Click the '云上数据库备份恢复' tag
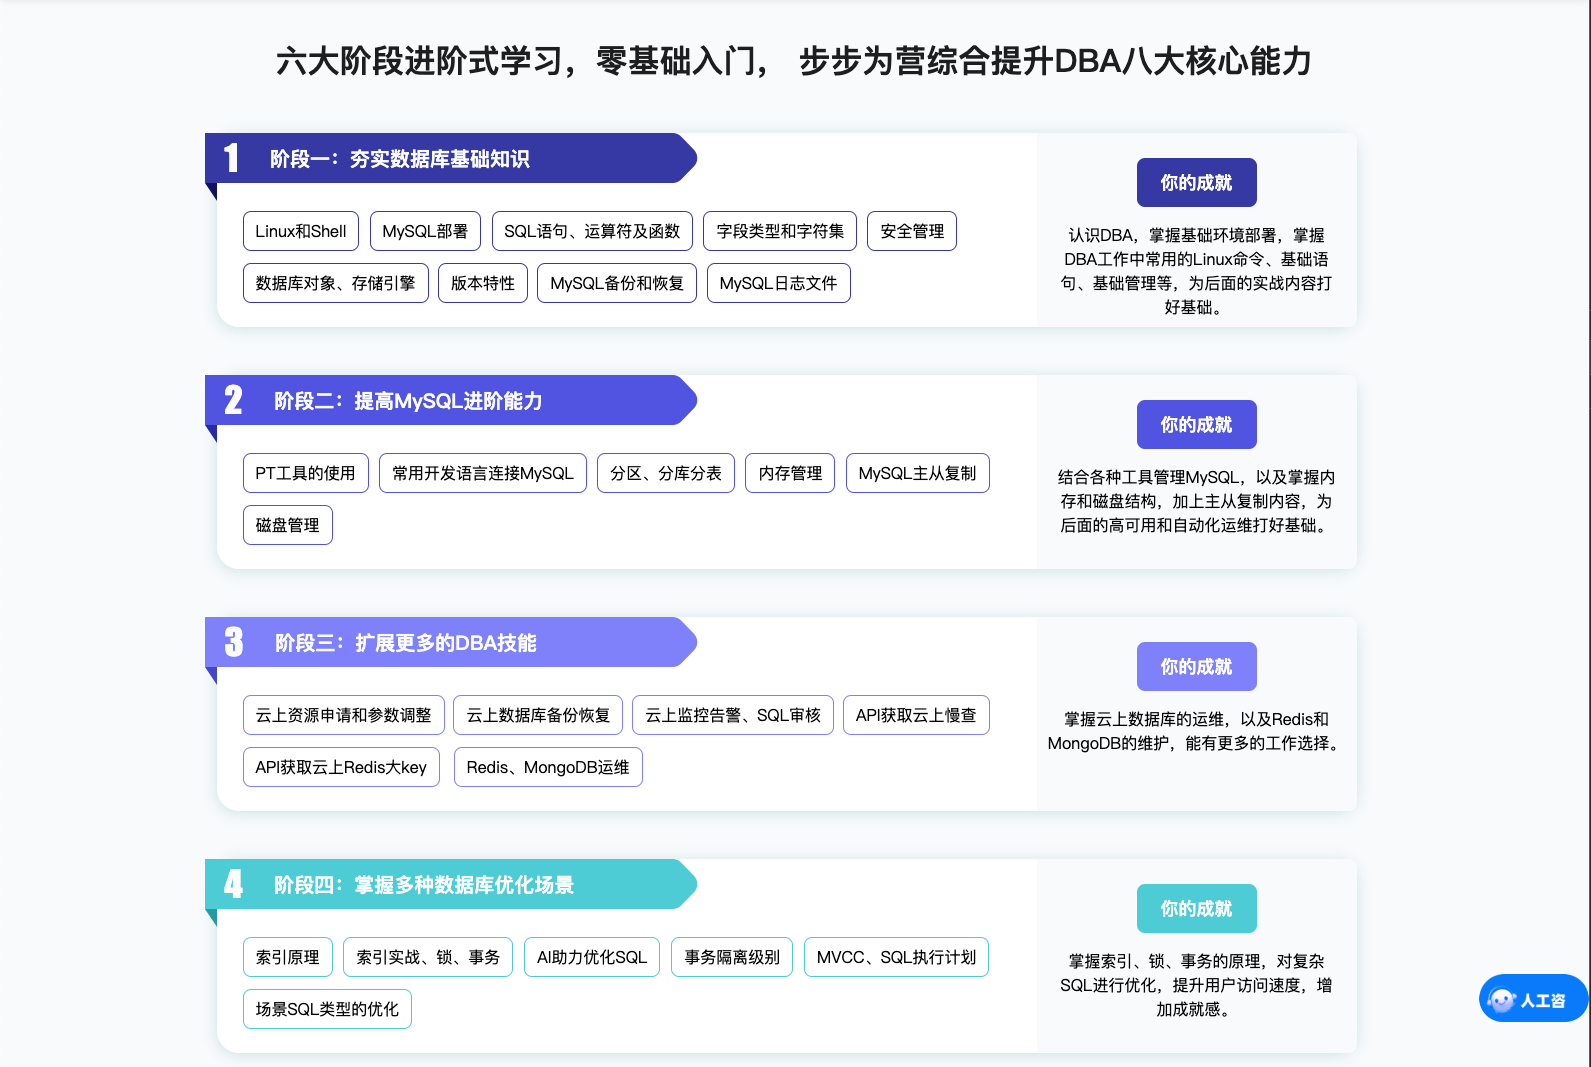 [x=538, y=715]
